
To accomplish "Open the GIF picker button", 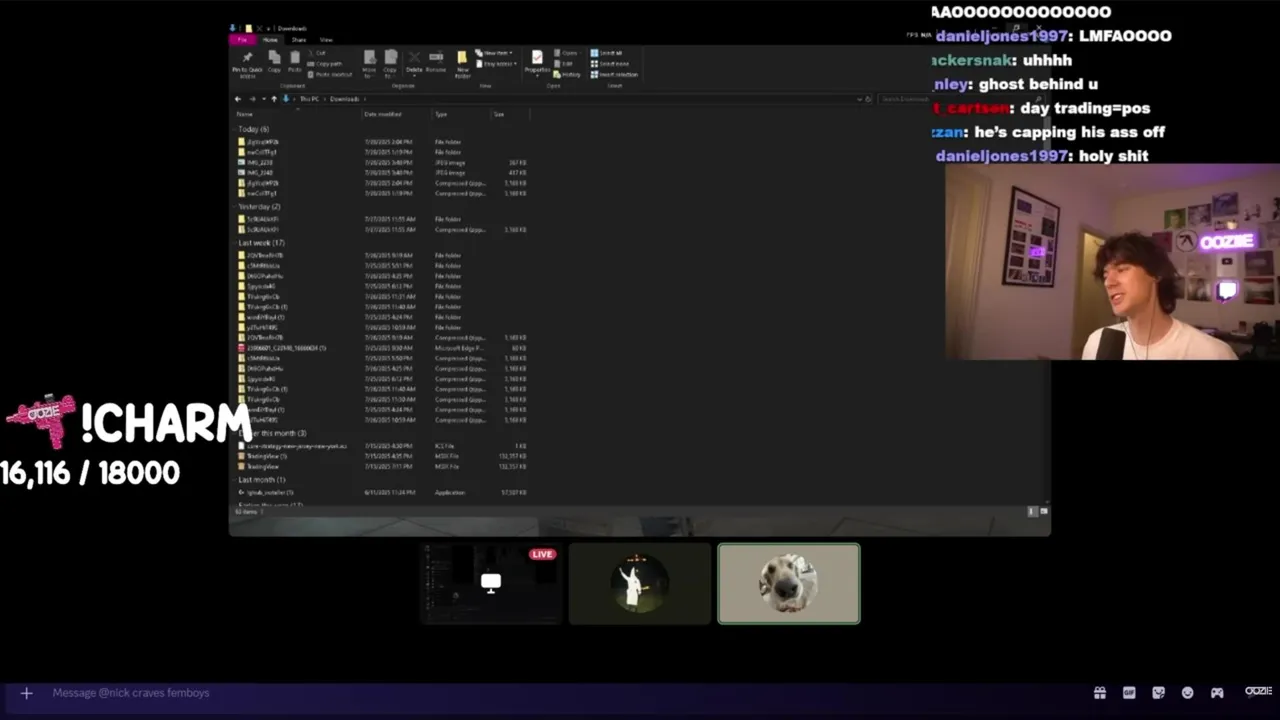I will [x=1129, y=692].
